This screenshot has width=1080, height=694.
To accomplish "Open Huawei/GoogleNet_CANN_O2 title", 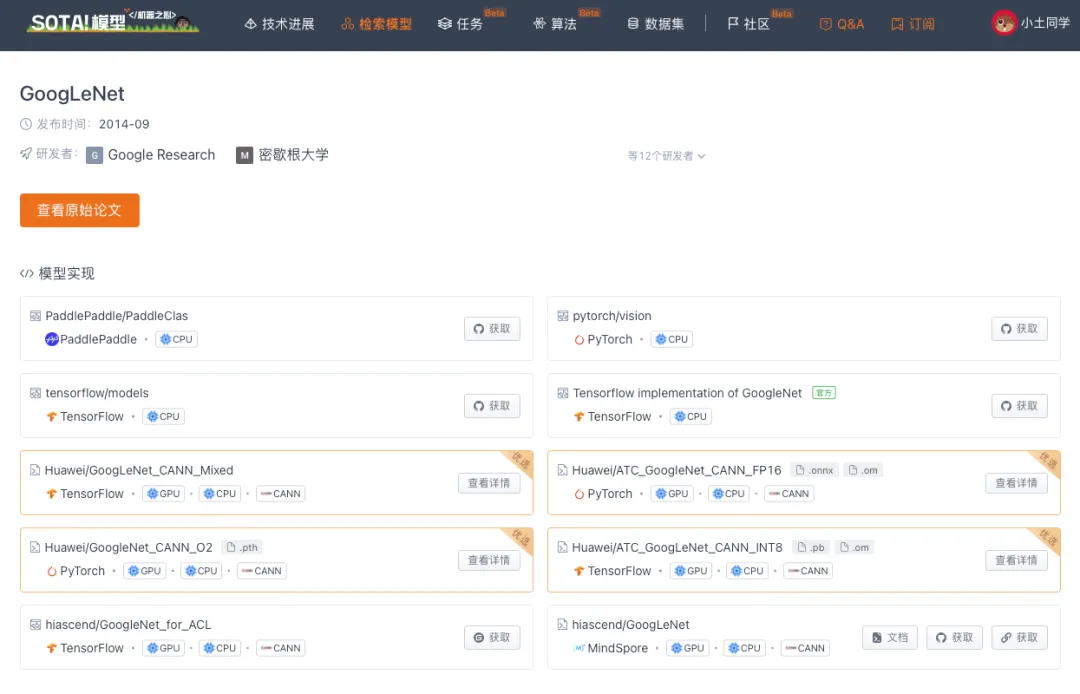I will point(129,547).
